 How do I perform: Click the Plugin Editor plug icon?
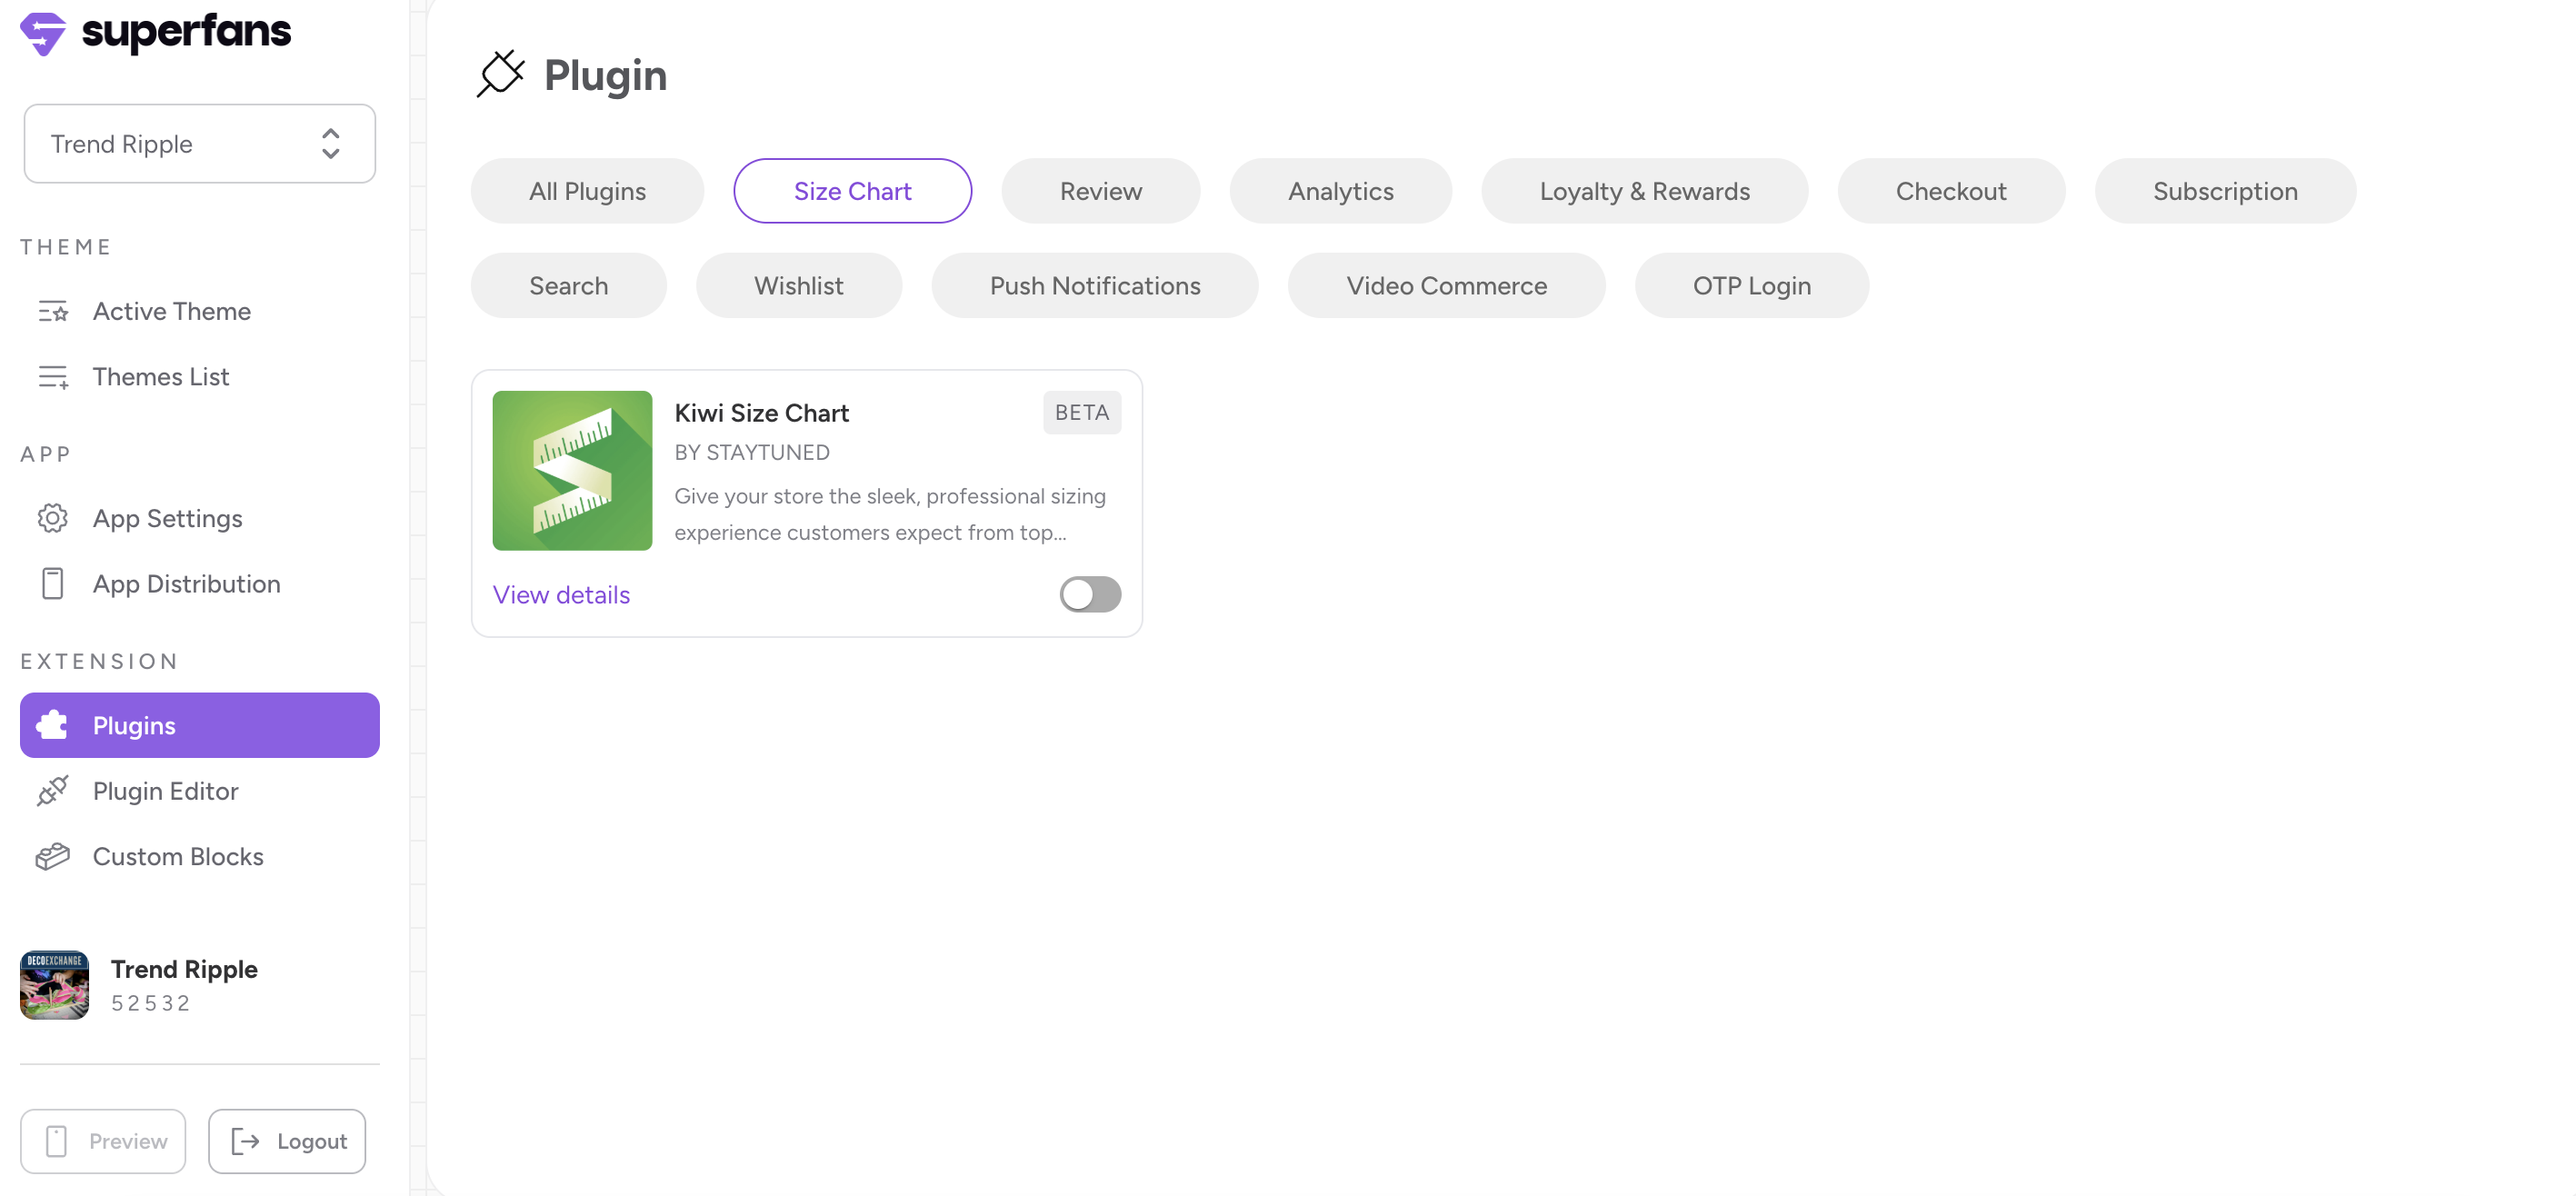pyautogui.click(x=52, y=791)
